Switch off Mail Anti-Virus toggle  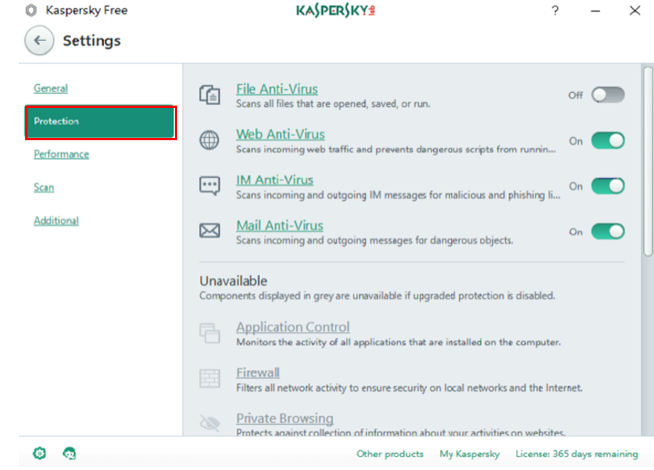pyautogui.click(x=608, y=231)
